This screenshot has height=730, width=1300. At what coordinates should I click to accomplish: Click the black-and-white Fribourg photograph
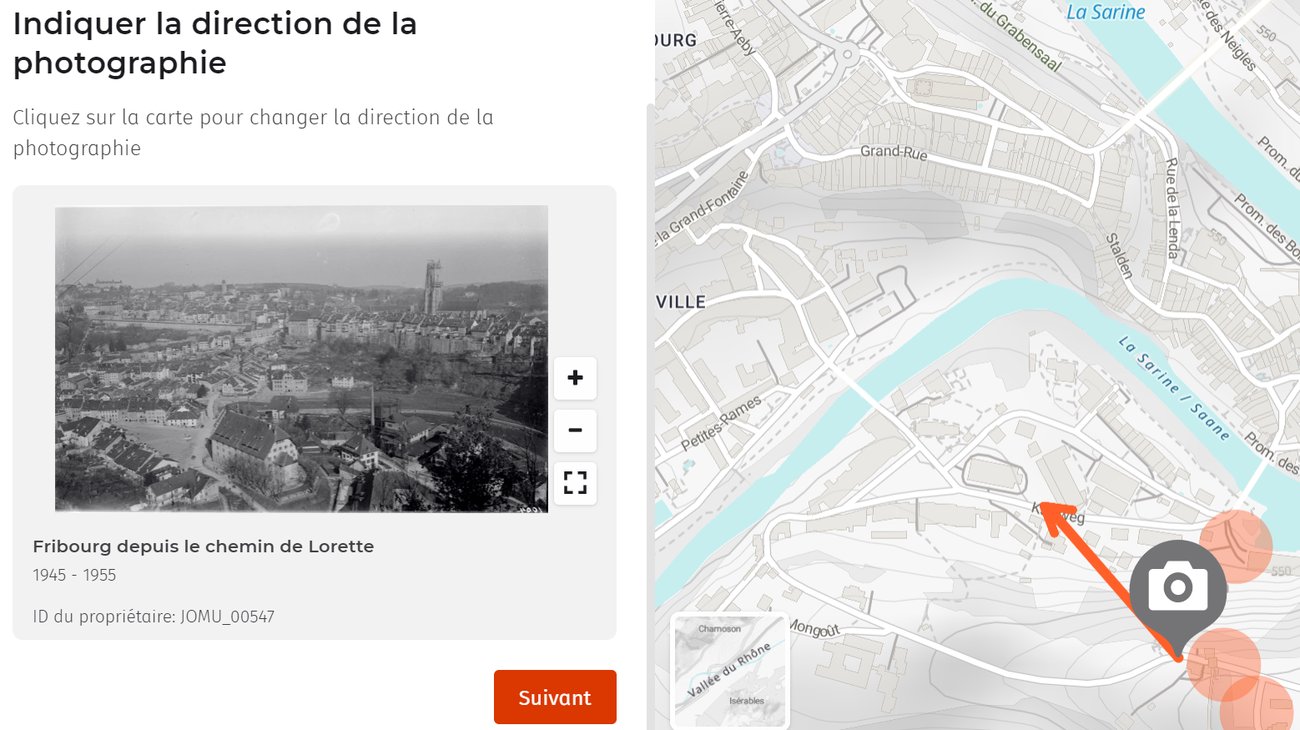301,359
